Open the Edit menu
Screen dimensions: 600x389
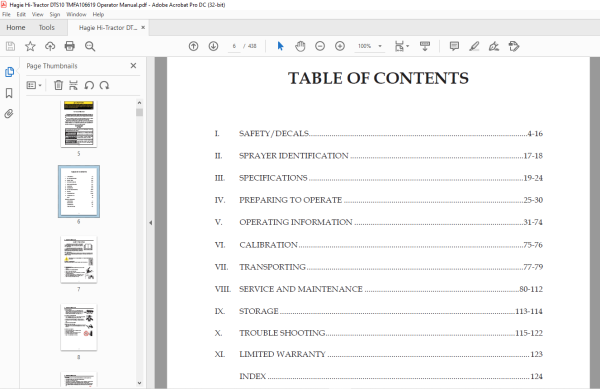tap(21, 15)
